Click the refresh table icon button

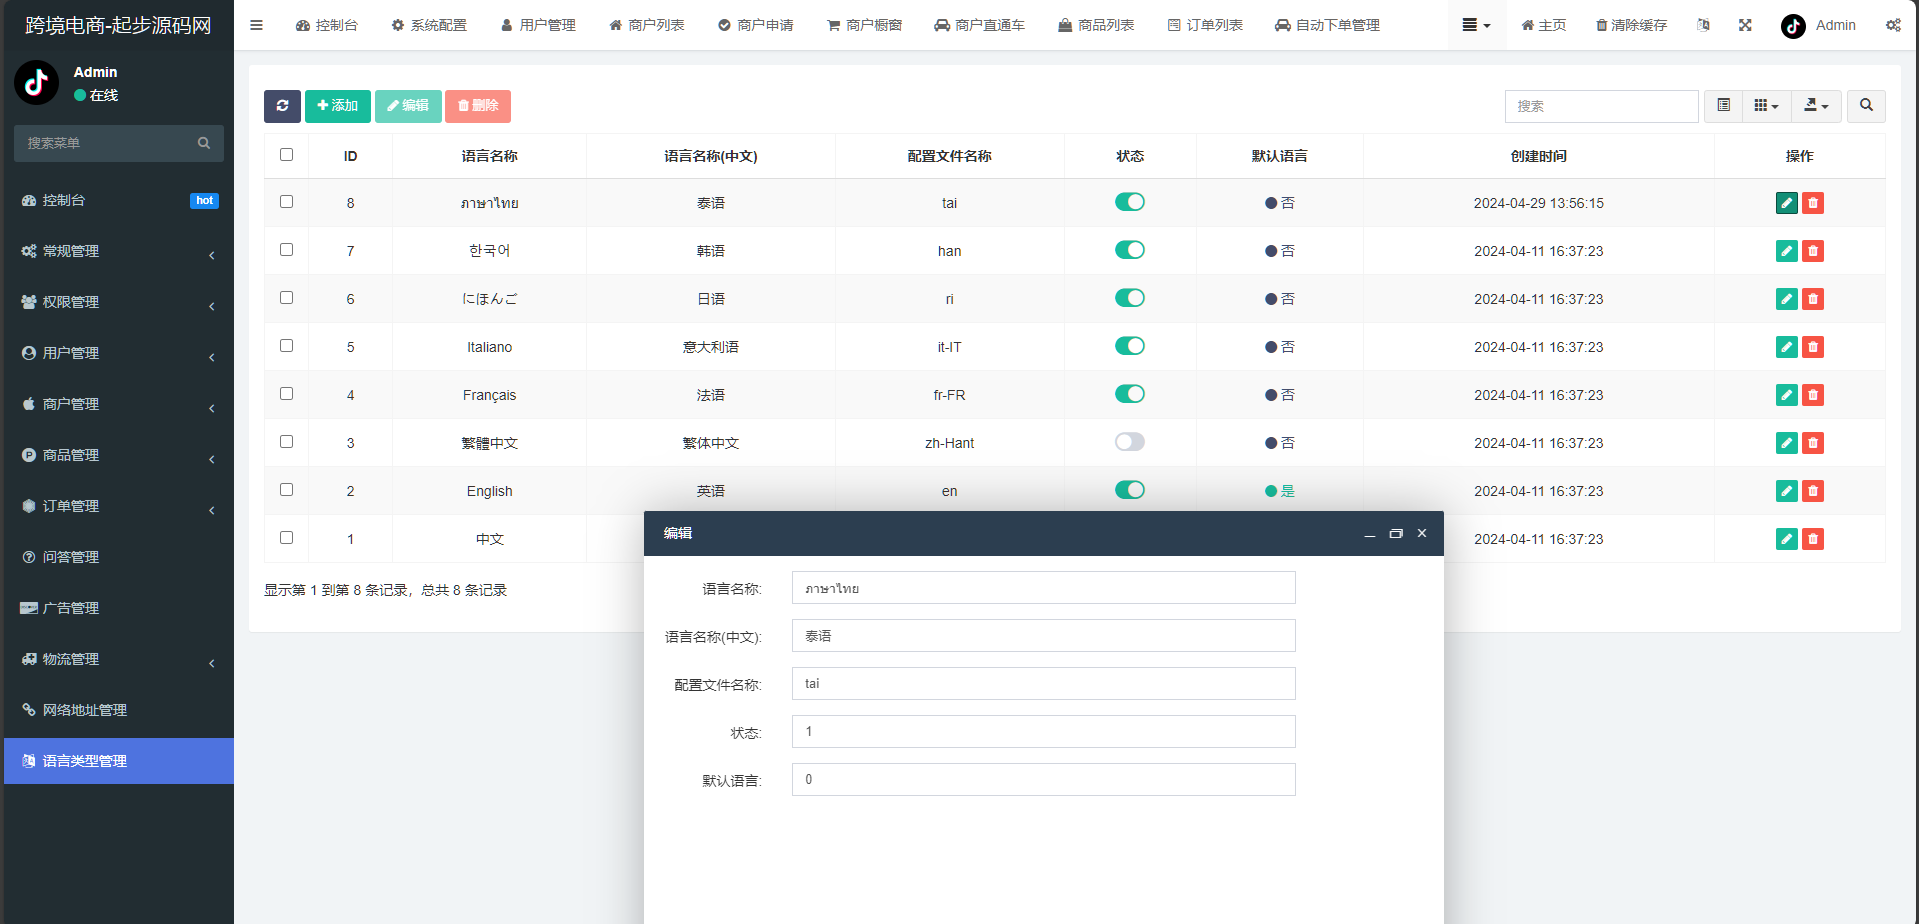[x=282, y=106]
